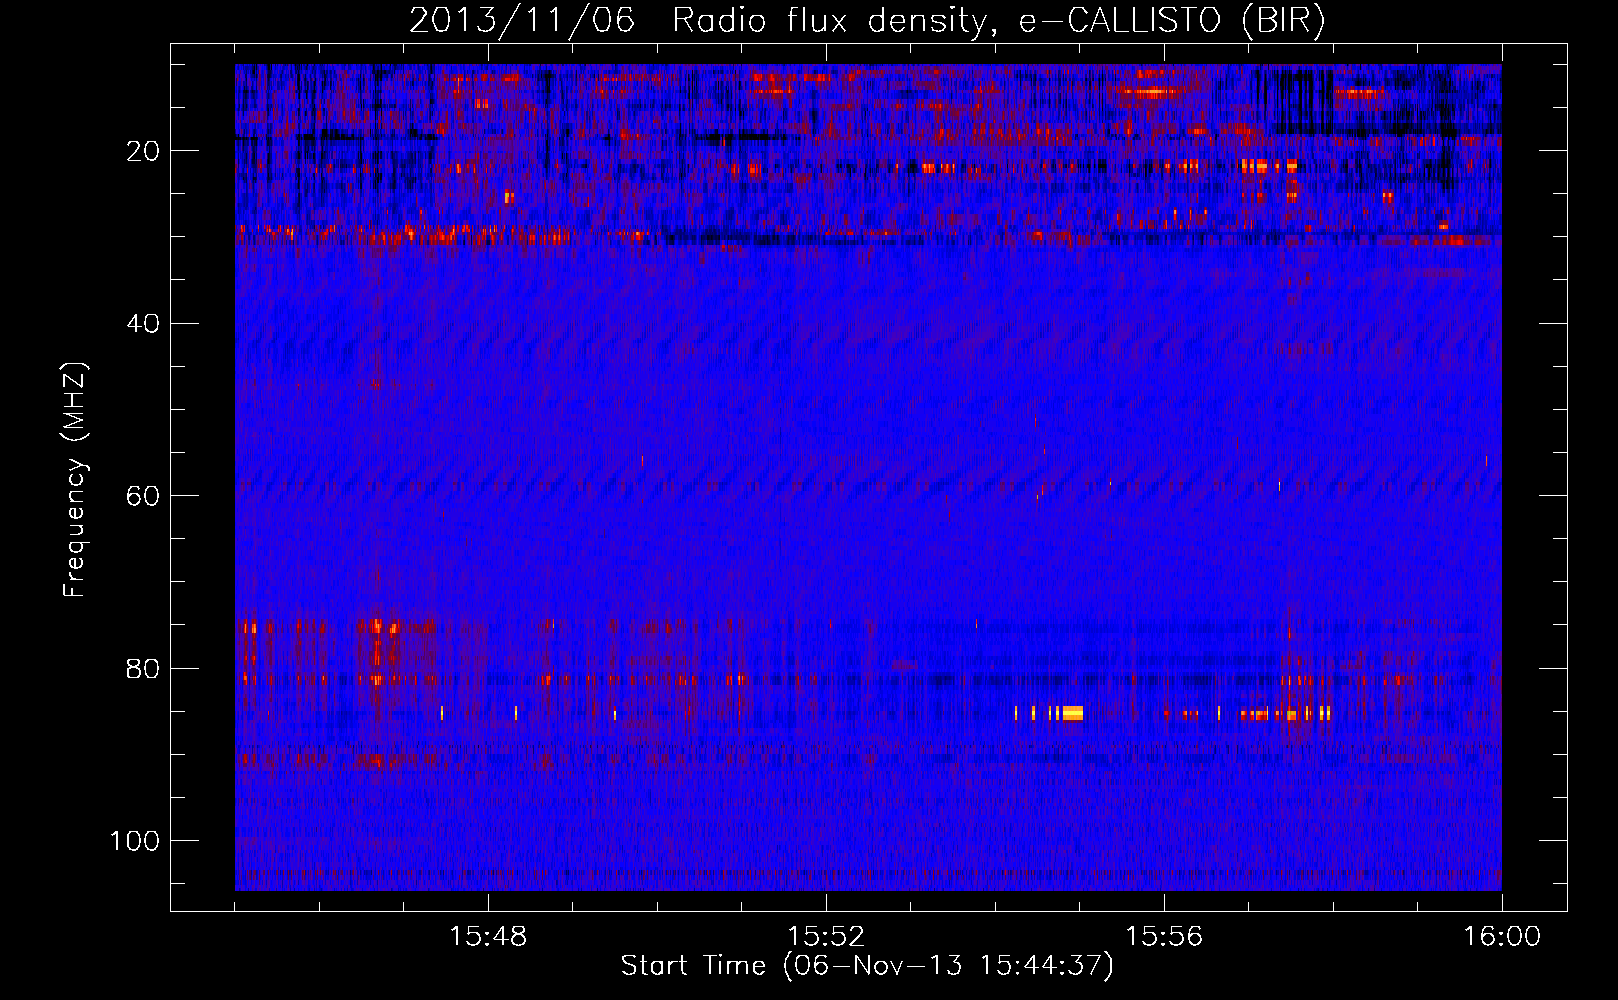Click the 20 frequency tick label
The width and height of the screenshot is (1618, 1000).
pos(143,151)
